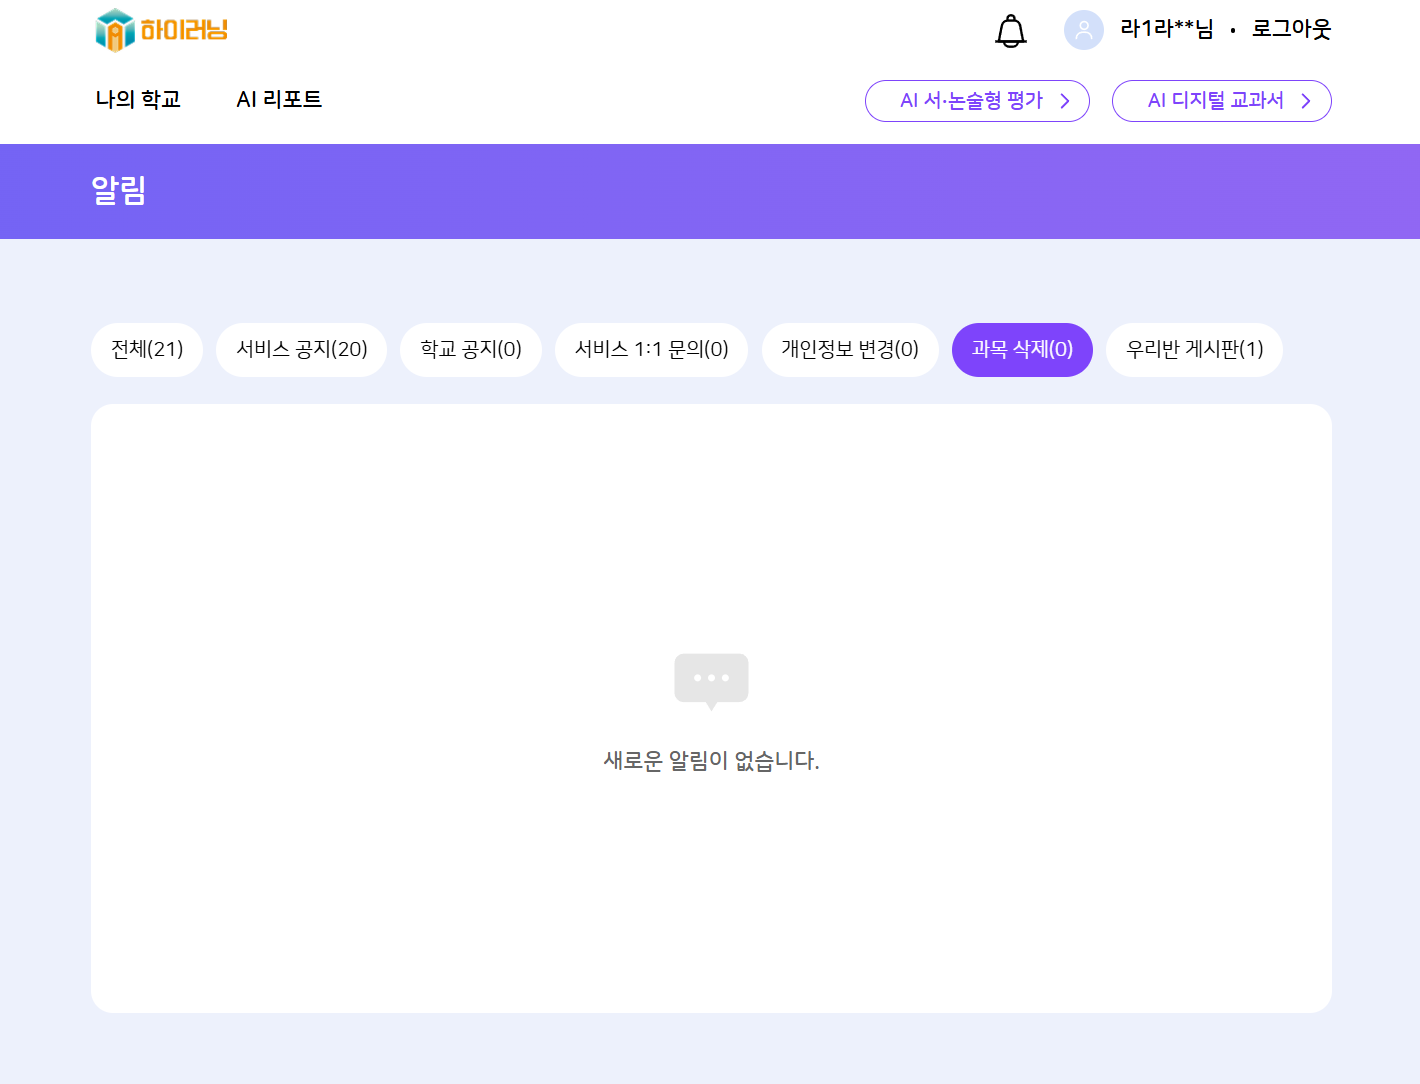Viewport: 1420px width, 1084px height.
Task: Click the 새로운 알림이 없습니다 message
Action: pyautogui.click(x=711, y=761)
